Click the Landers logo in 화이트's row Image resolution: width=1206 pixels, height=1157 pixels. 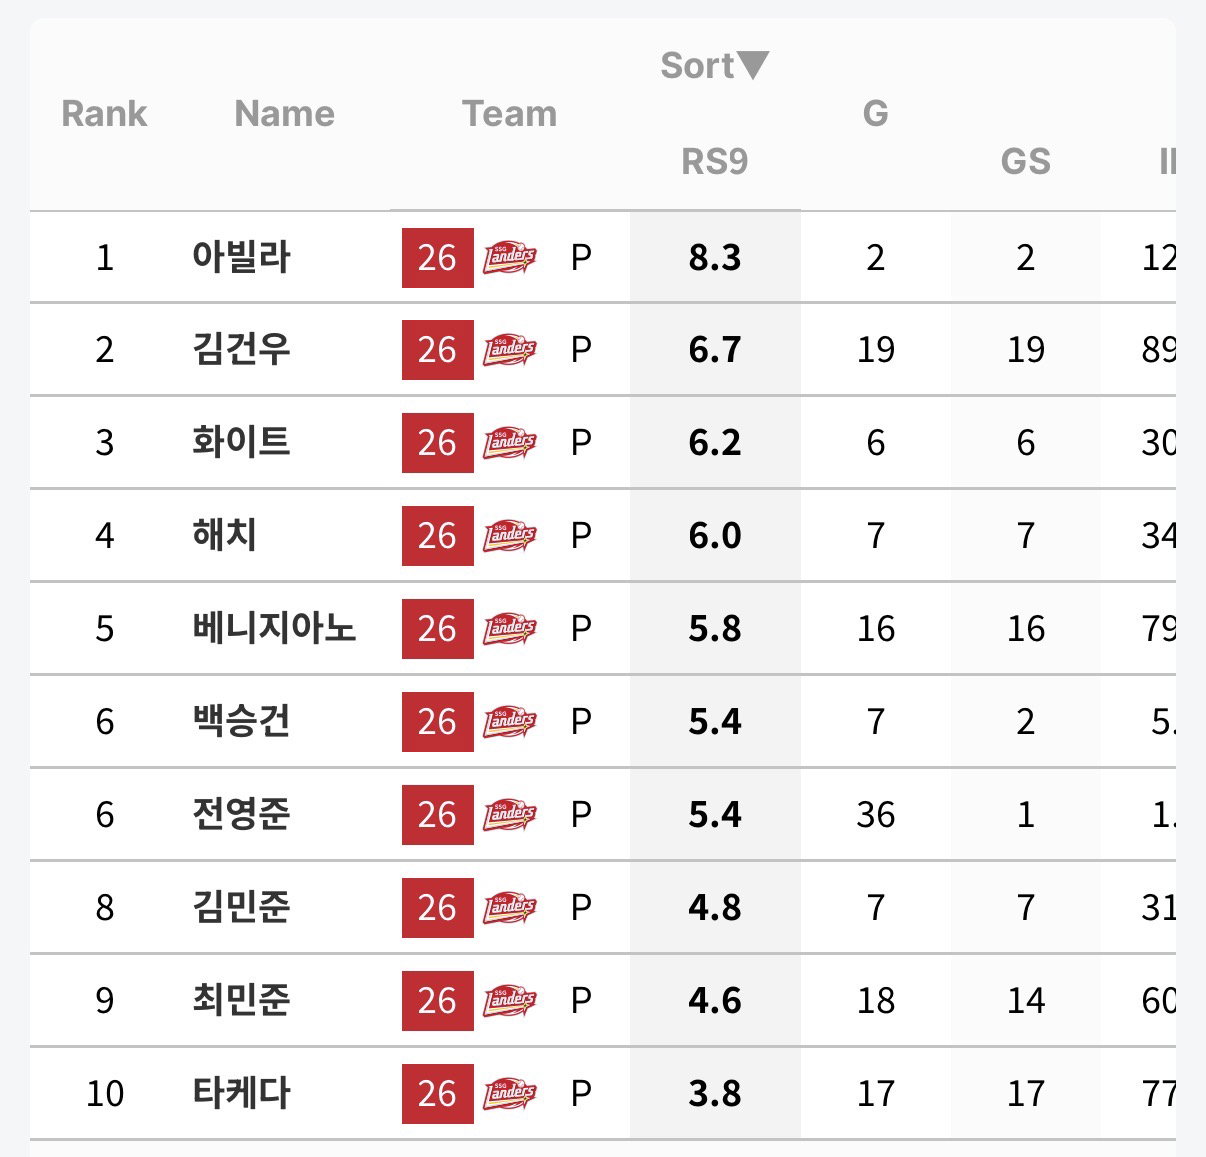point(510,443)
